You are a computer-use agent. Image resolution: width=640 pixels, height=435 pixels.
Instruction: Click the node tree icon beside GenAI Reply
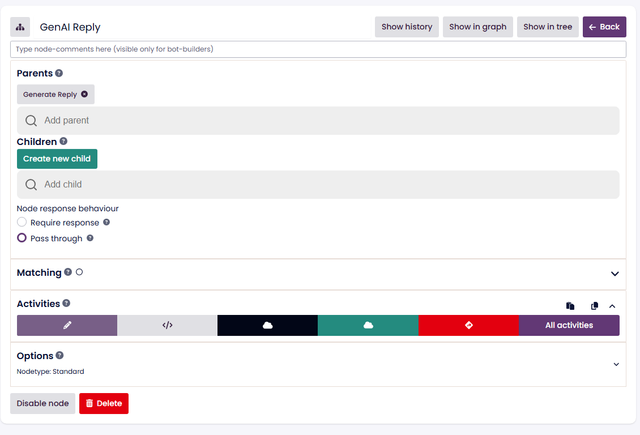pyautogui.click(x=21, y=27)
